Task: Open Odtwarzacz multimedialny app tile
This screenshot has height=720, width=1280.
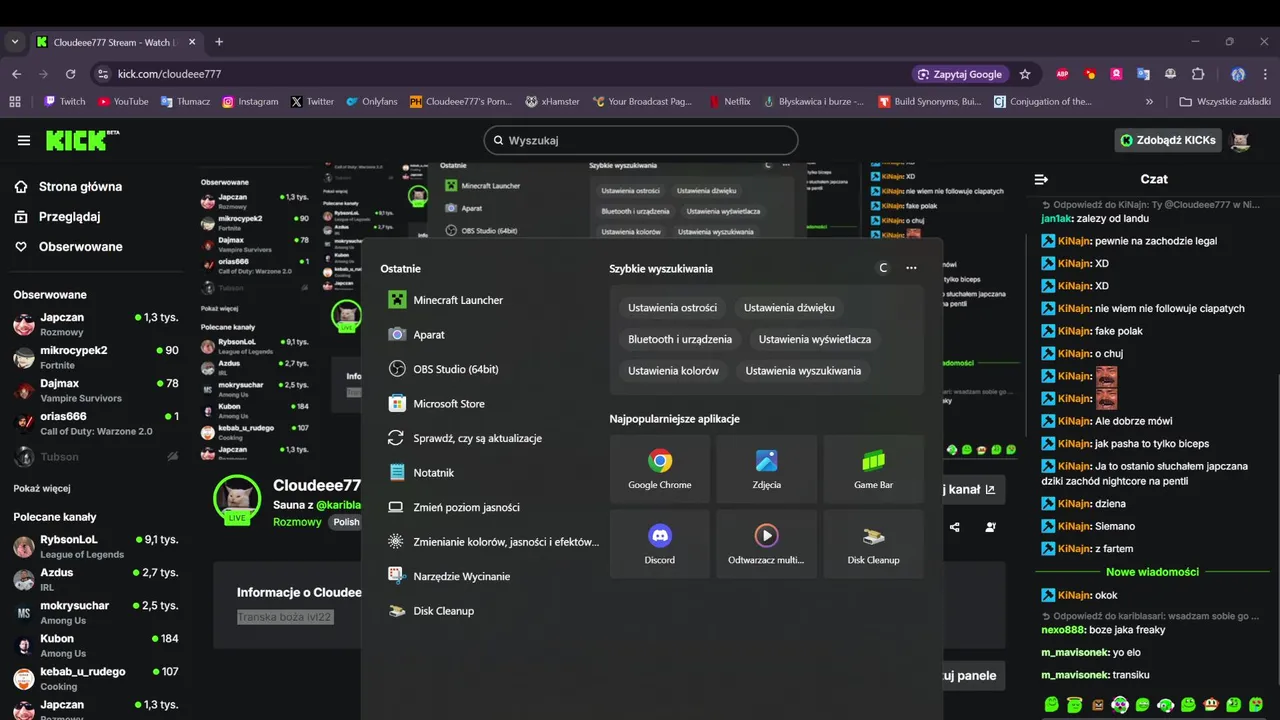Action: tap(767, 544)
